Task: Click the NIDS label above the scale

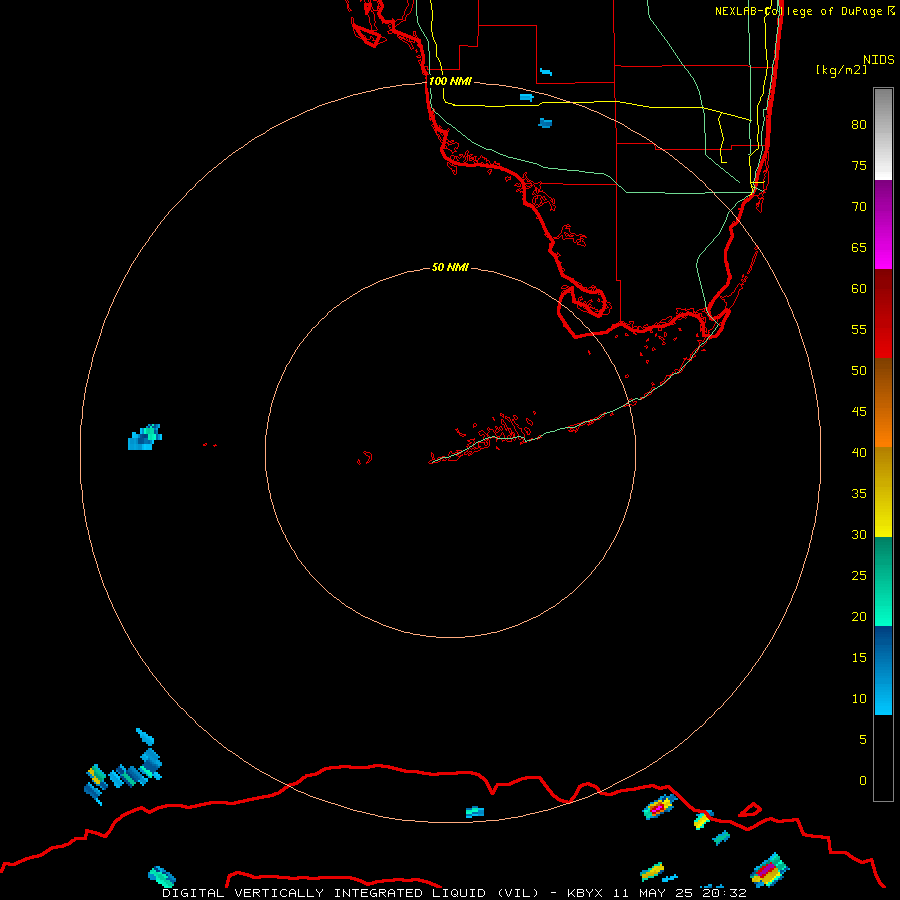Action: (x=879, y=60)
